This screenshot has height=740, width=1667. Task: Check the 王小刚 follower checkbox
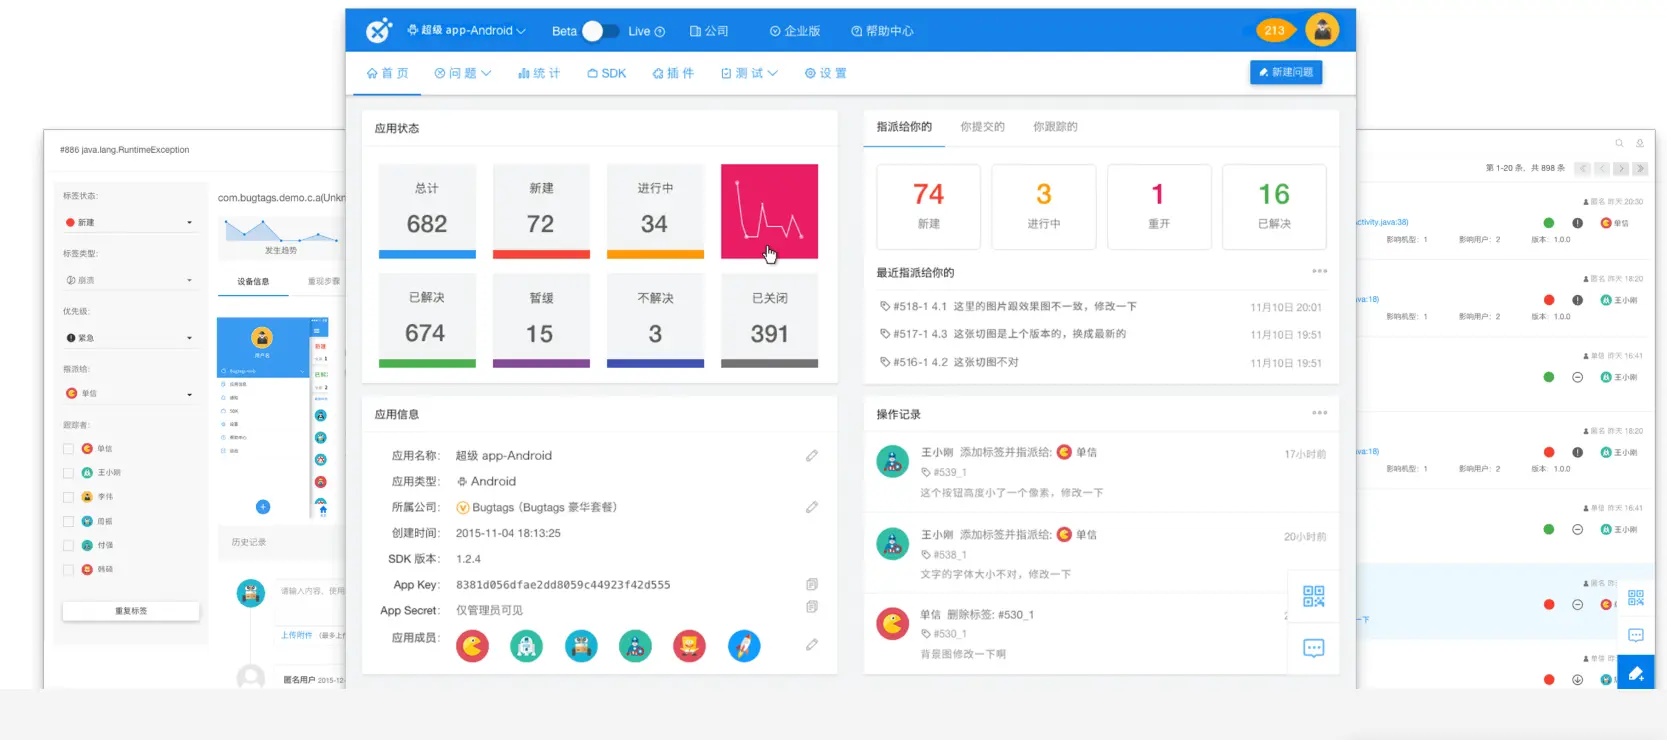tap(68, 473)
